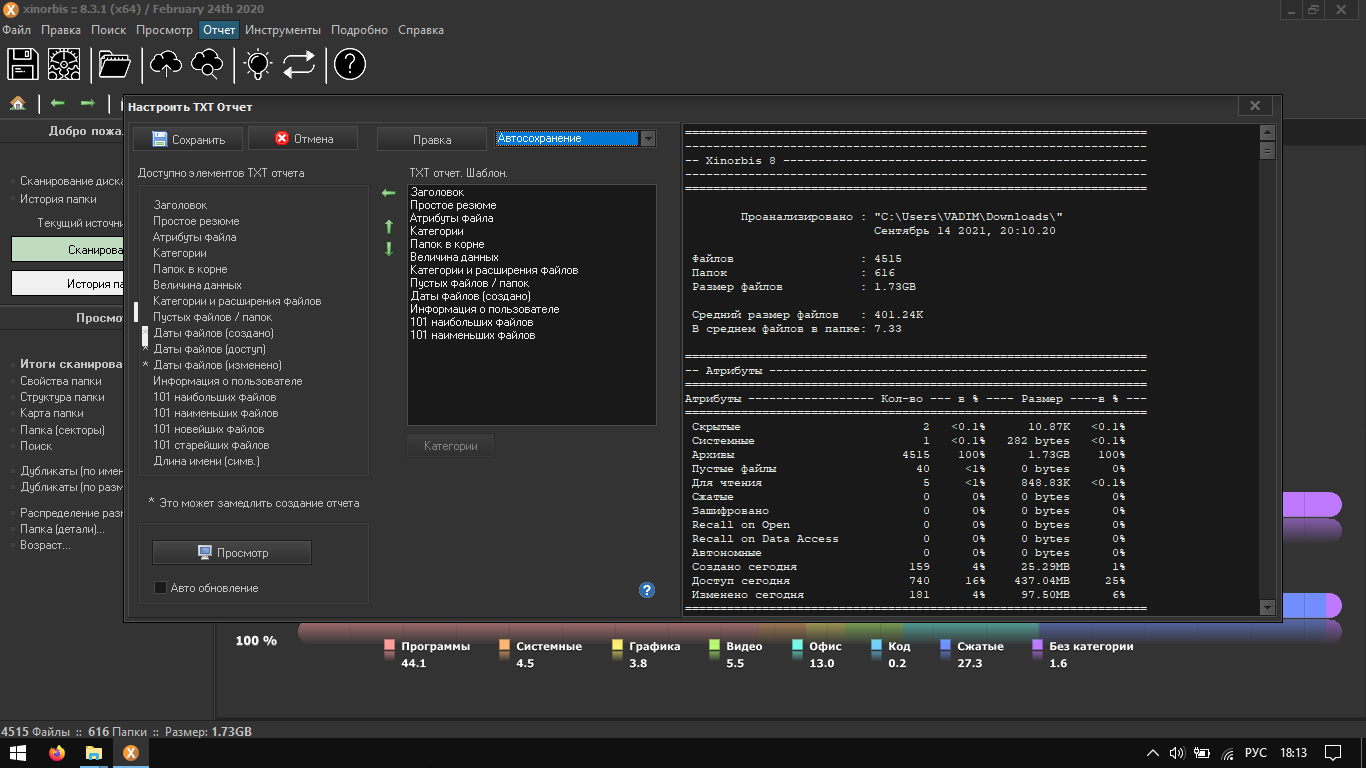This screenshot has width=1366, height=768.
Task: Click the Программы red legend swatch
Action: 390,646
